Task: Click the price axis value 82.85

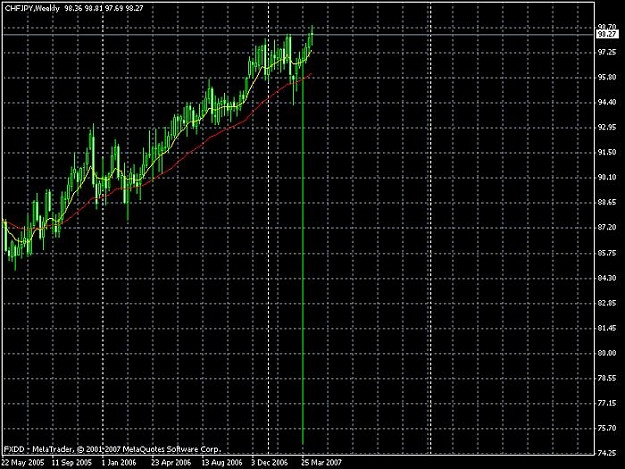Action: click(x=607, y=303)
